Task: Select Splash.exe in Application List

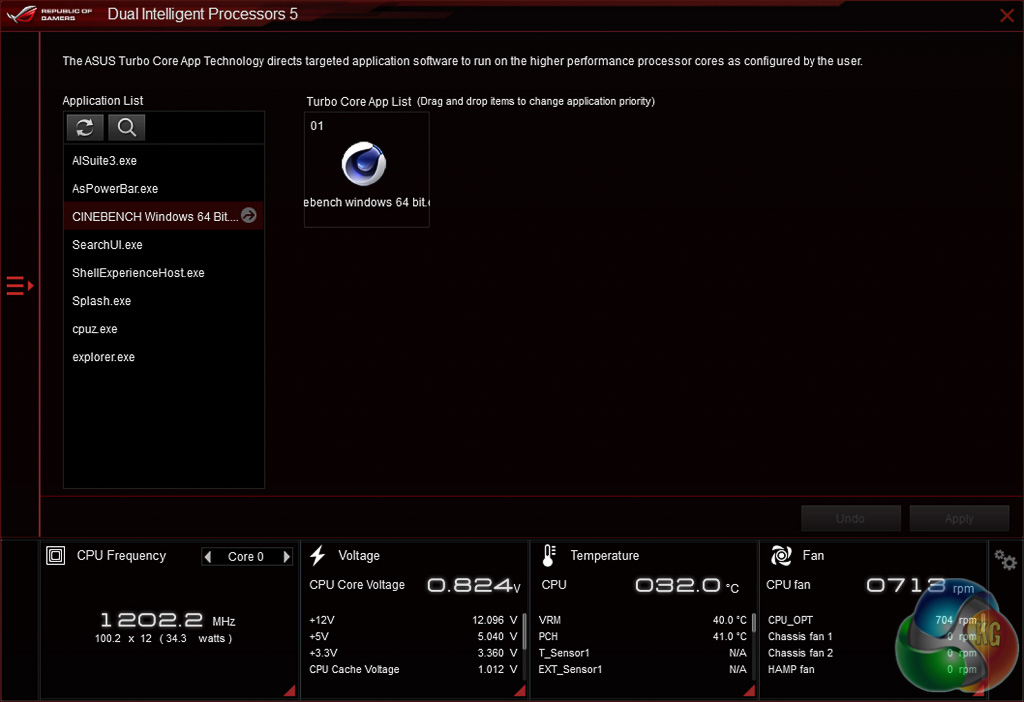Action: (163, 301)
